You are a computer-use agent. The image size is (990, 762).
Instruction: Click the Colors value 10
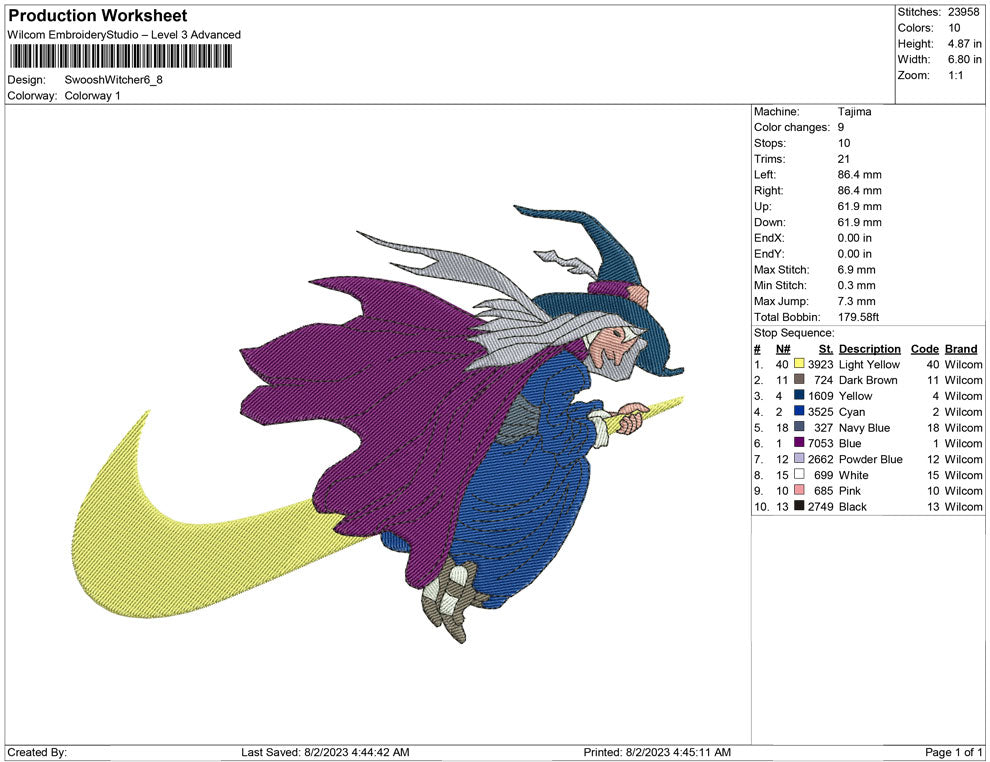(x=954, y=28)
